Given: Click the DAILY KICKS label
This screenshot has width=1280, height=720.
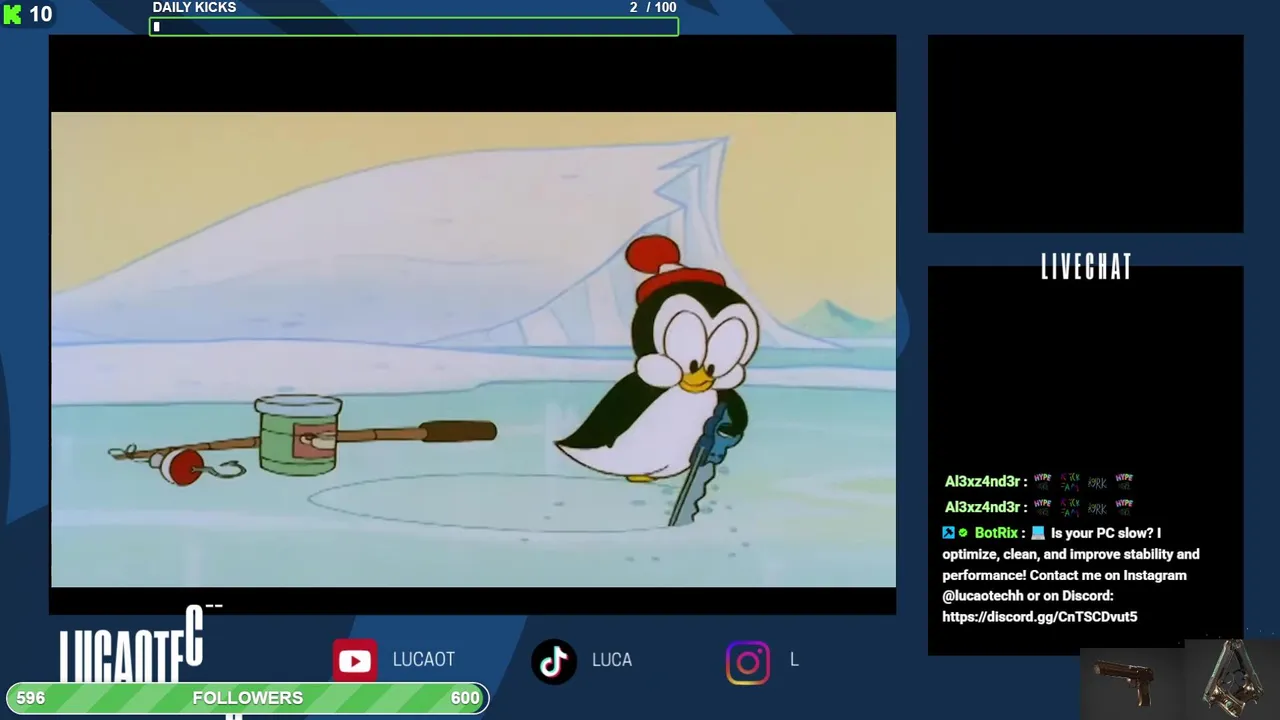Looking at the screenshot, I should pos(194,8).
